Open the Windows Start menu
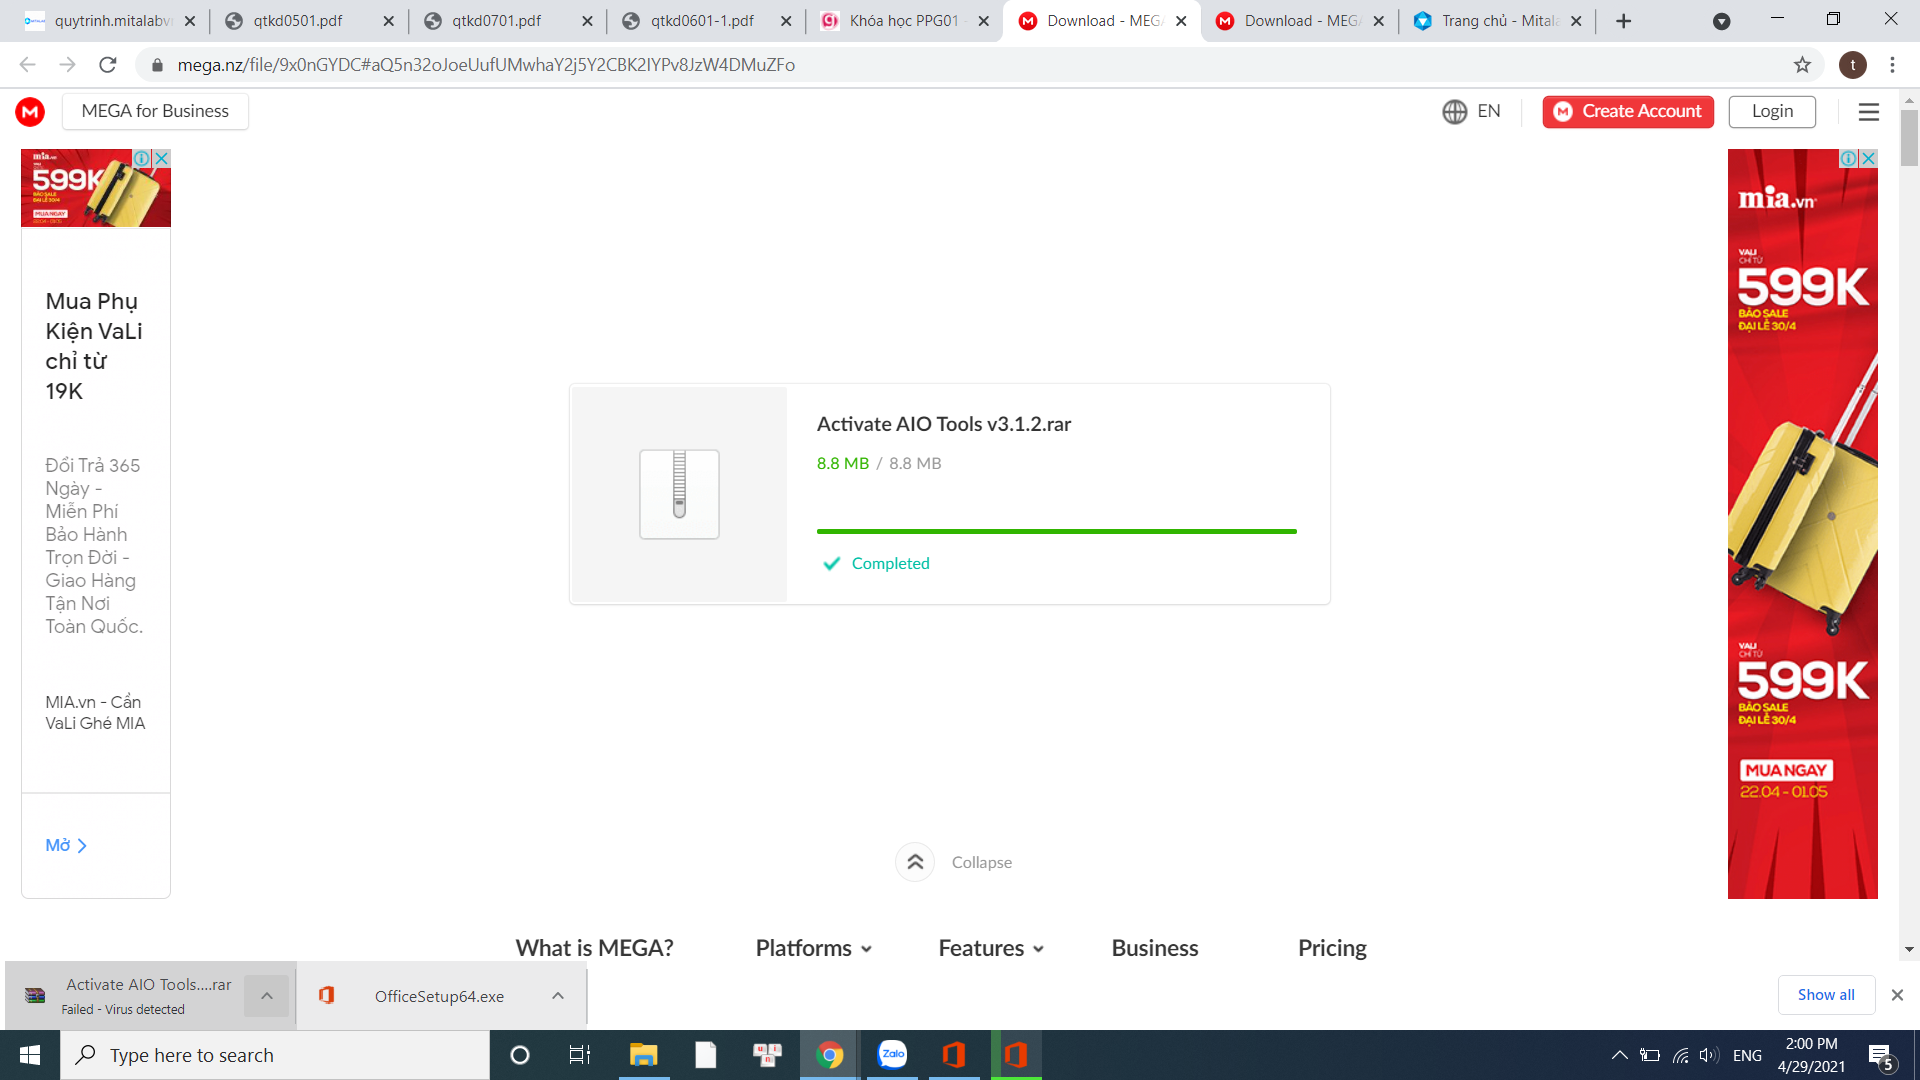 click(x=30, y=1055)
